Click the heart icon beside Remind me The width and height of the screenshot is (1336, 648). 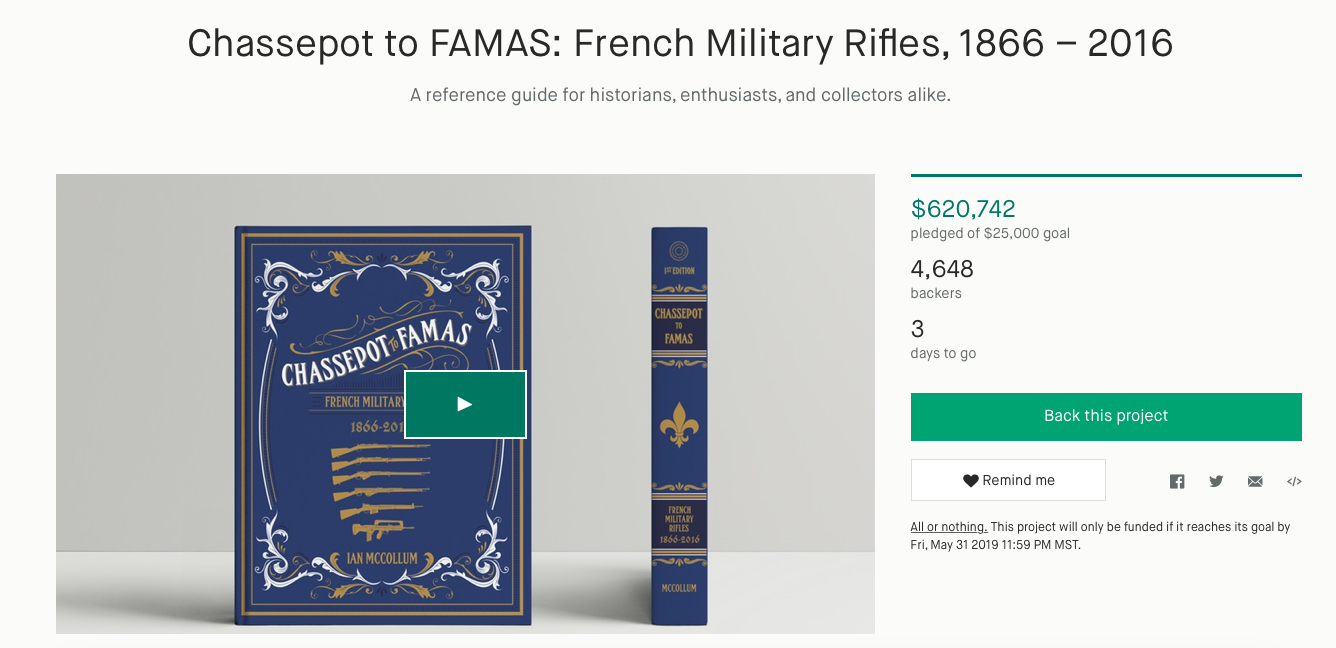tap(970, 481)
